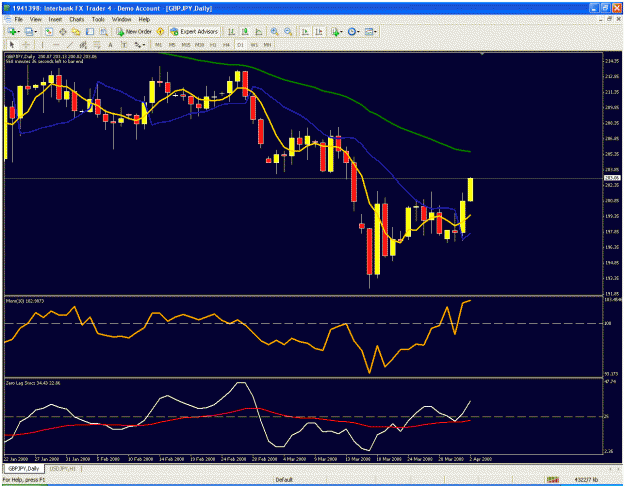Switch to M1 timeframe

[159, 45]
